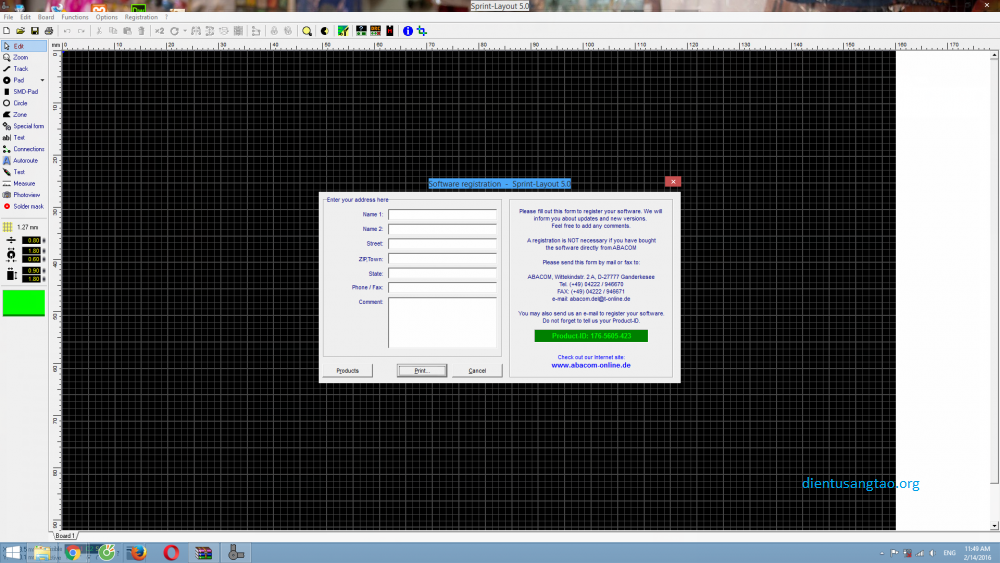The width and height of the screenshot is (1000, 563).
Task: Save the layout with the floppy disk icon
Action: click(34, 31)
